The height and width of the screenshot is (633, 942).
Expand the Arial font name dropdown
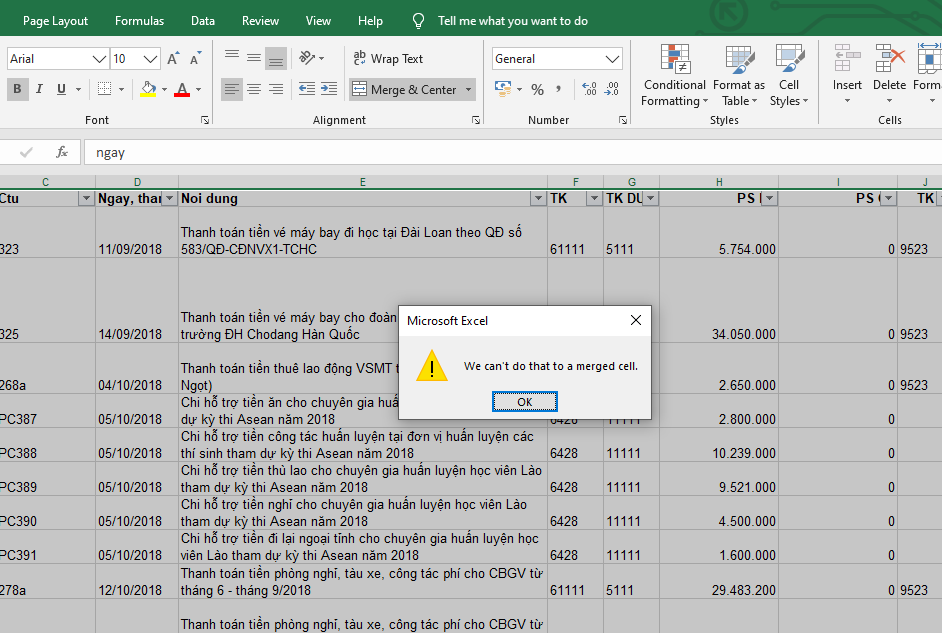point(98,59)
